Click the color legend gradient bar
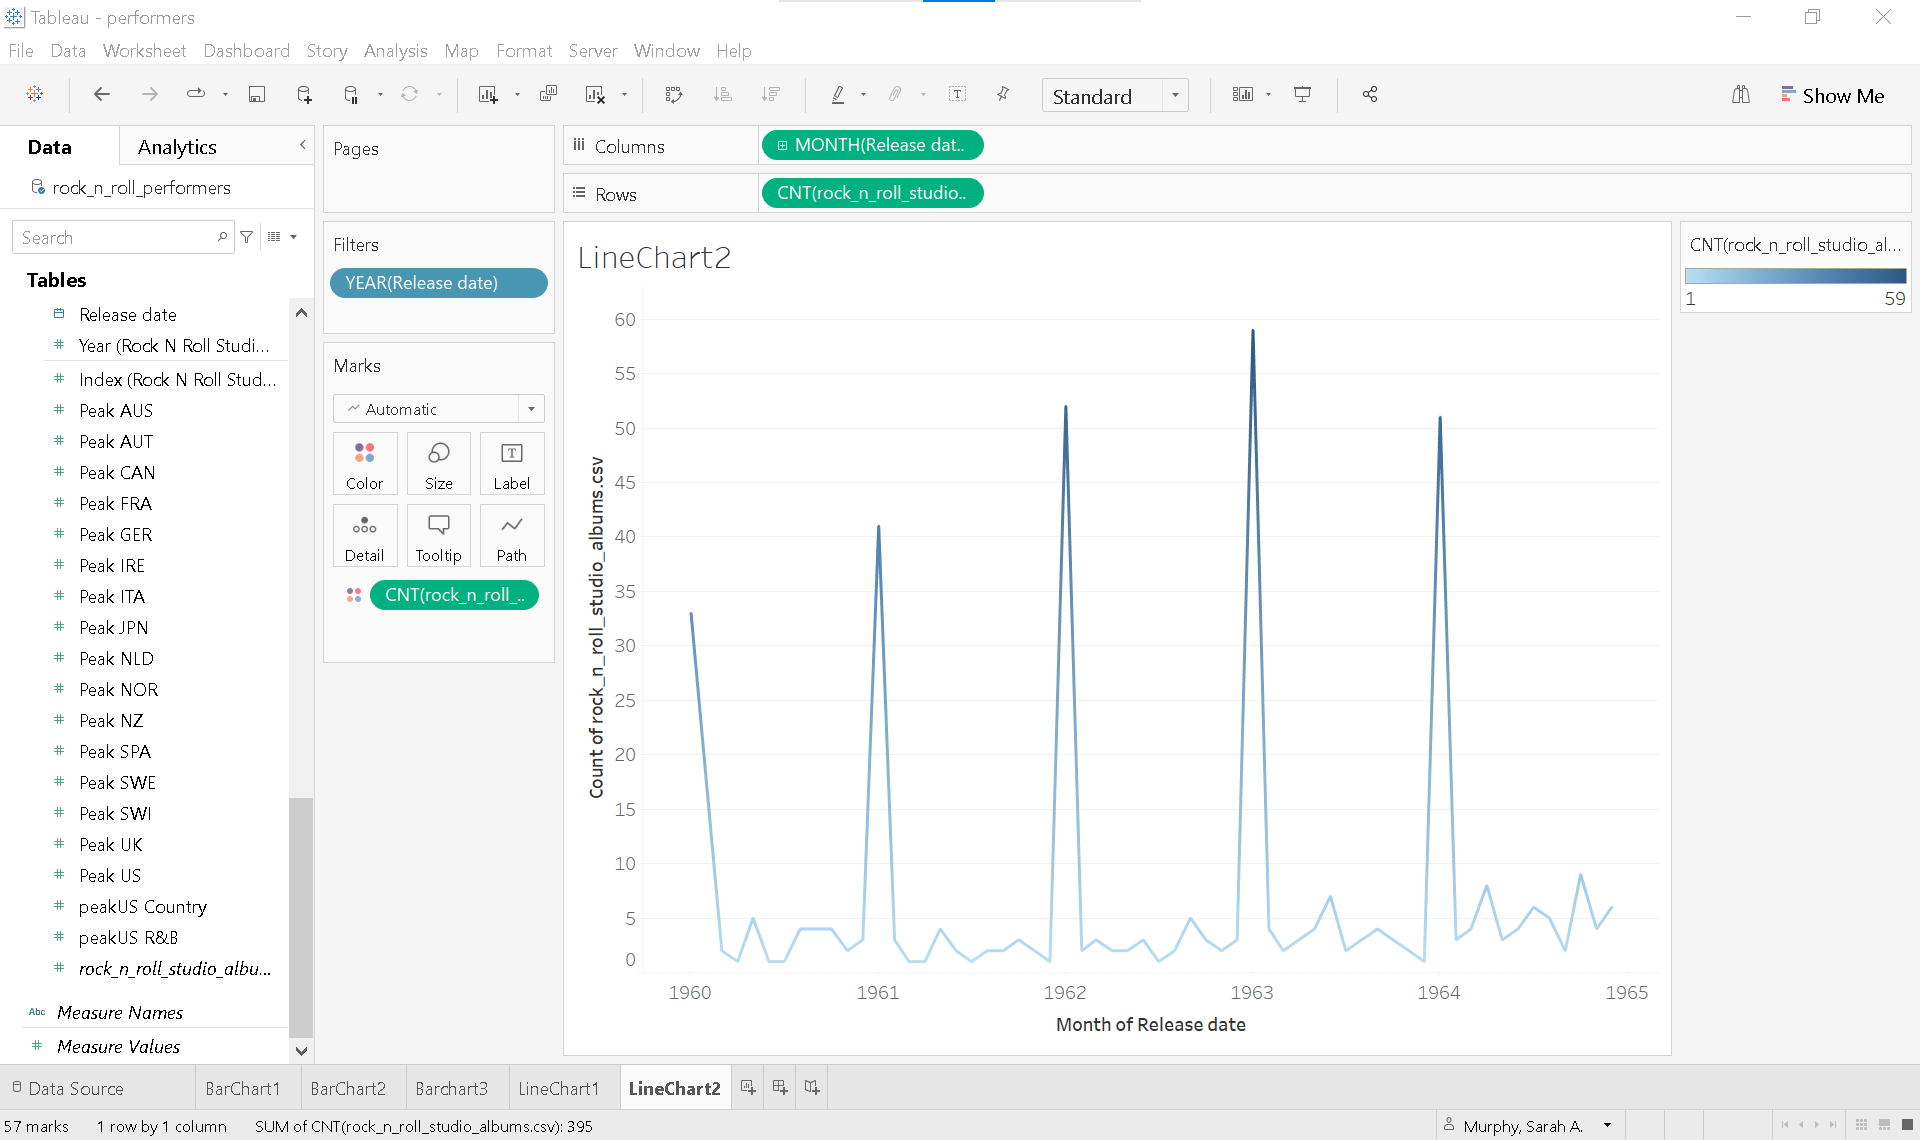This screenshot has height=1140, width=1920. (1795, 276)
